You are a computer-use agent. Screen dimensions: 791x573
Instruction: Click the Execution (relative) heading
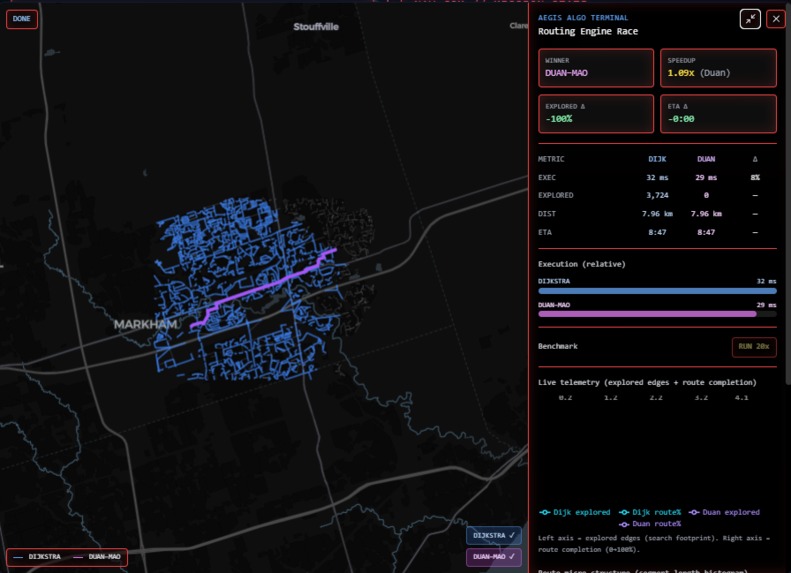582,264
